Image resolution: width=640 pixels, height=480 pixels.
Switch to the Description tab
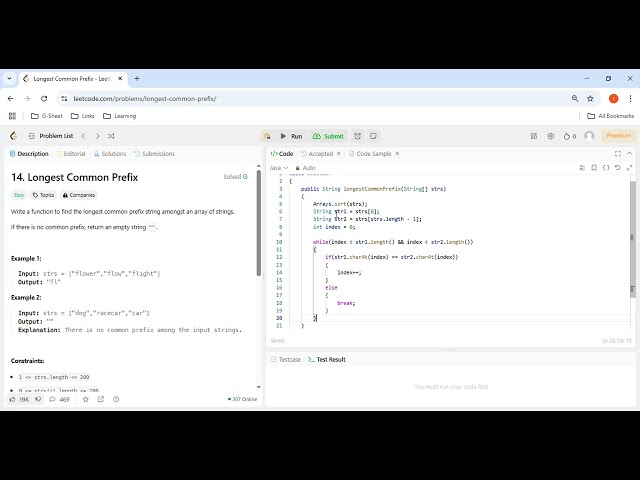click(29, 154)
